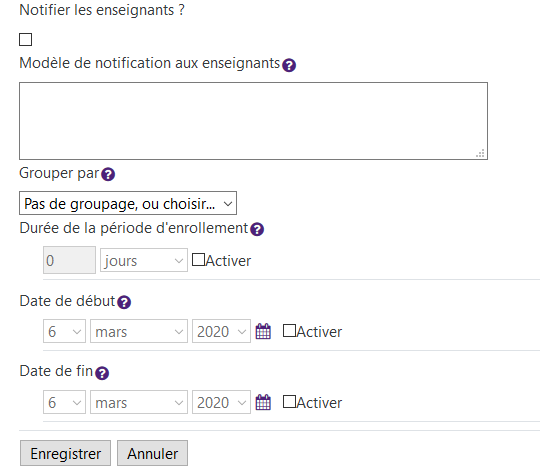Open calendar picker for Date de fin
This screenshot has width=540, height=473.
(263, 402)
